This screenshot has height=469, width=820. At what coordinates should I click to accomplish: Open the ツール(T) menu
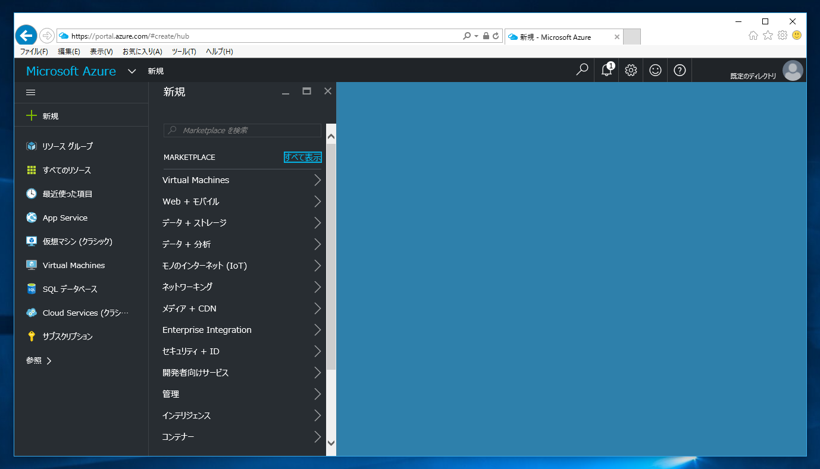pyautogui.click(x=184, y=51)
